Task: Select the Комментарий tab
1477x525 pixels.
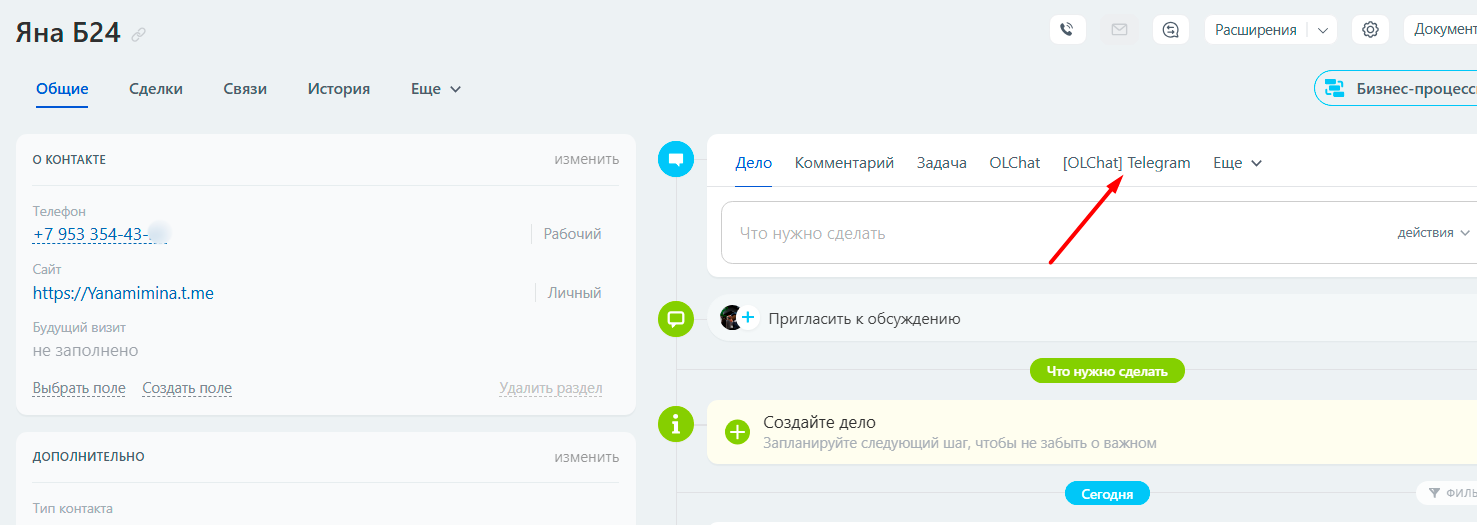Action: tap(844, 163)
